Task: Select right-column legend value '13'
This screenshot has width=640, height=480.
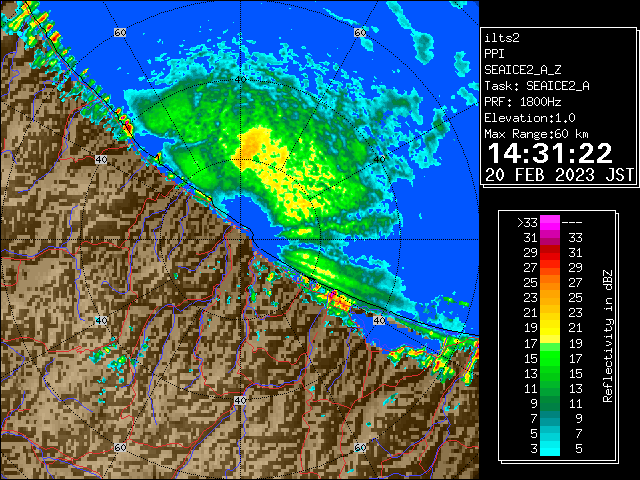Action: click(575, 389)
